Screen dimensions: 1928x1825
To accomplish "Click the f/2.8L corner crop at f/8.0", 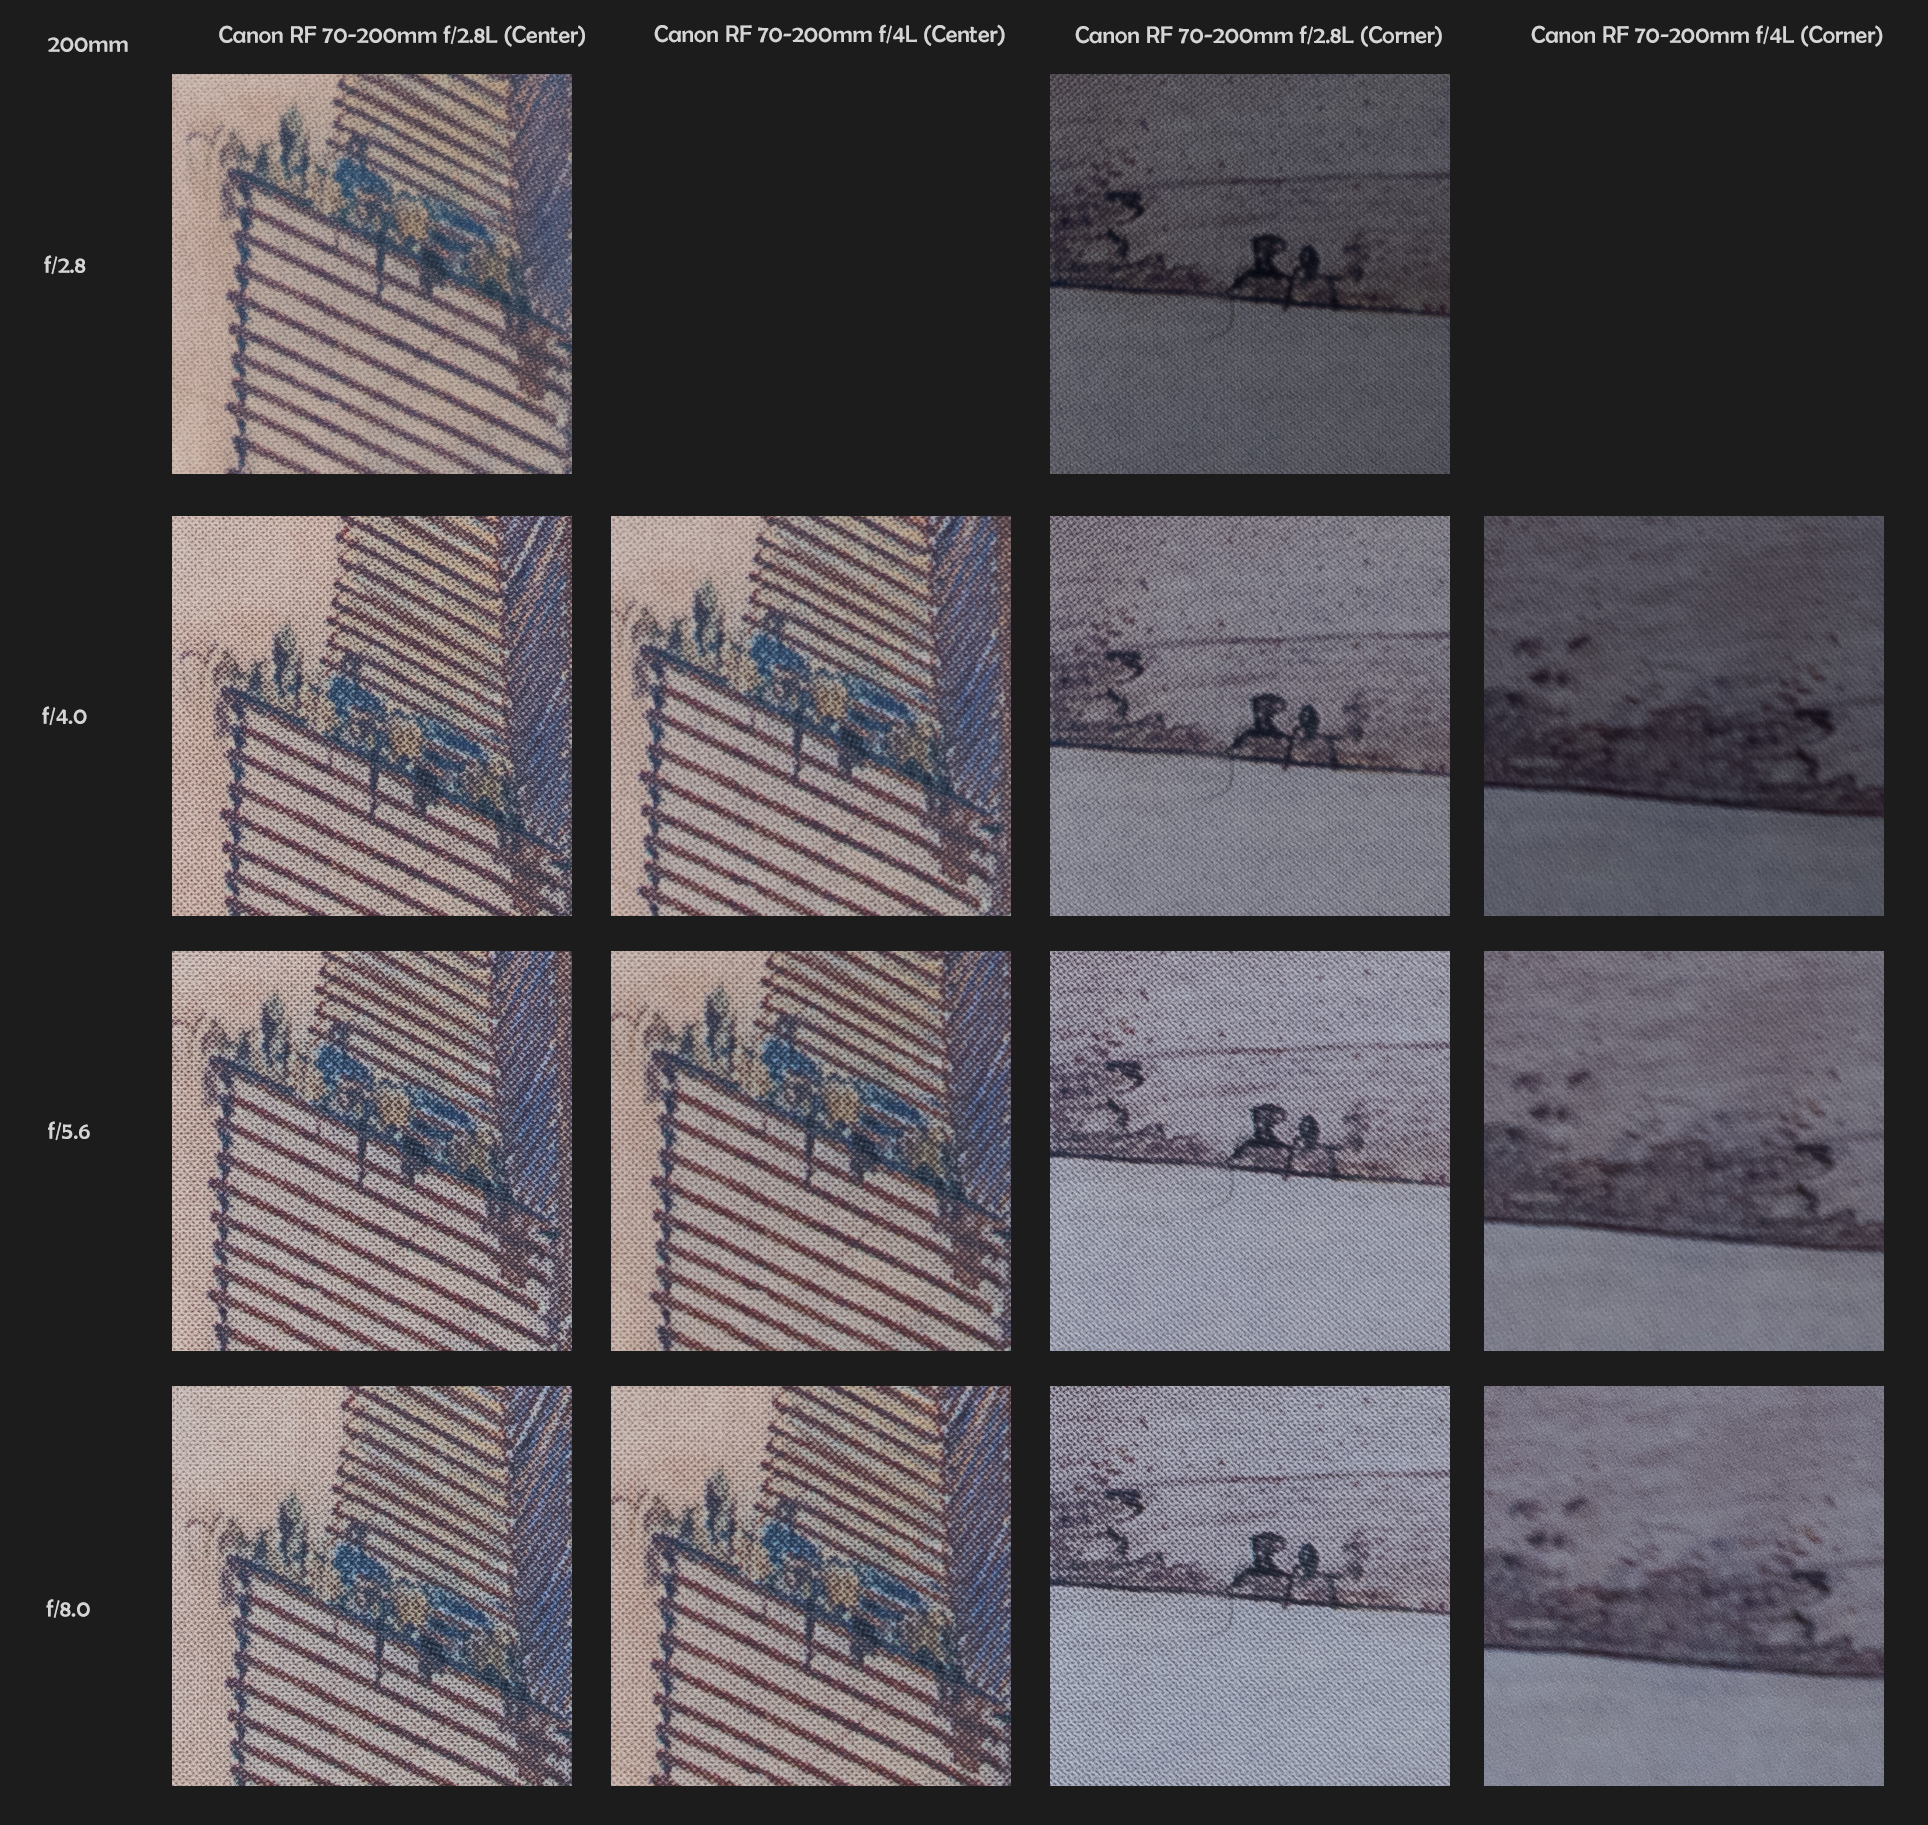I will click(1249, 1586).
